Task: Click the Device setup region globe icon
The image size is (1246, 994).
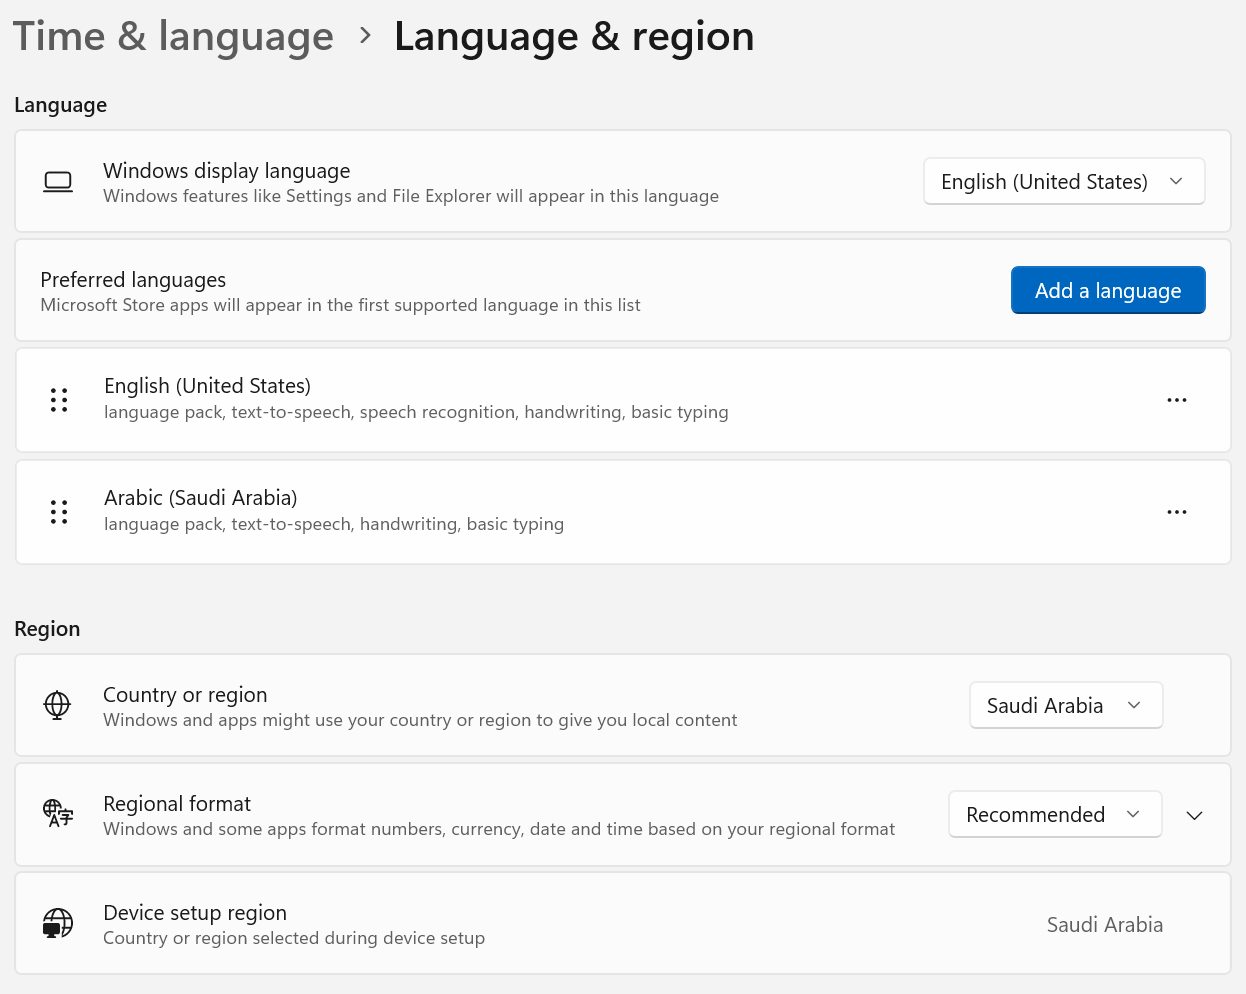Action: click(58, 923)
